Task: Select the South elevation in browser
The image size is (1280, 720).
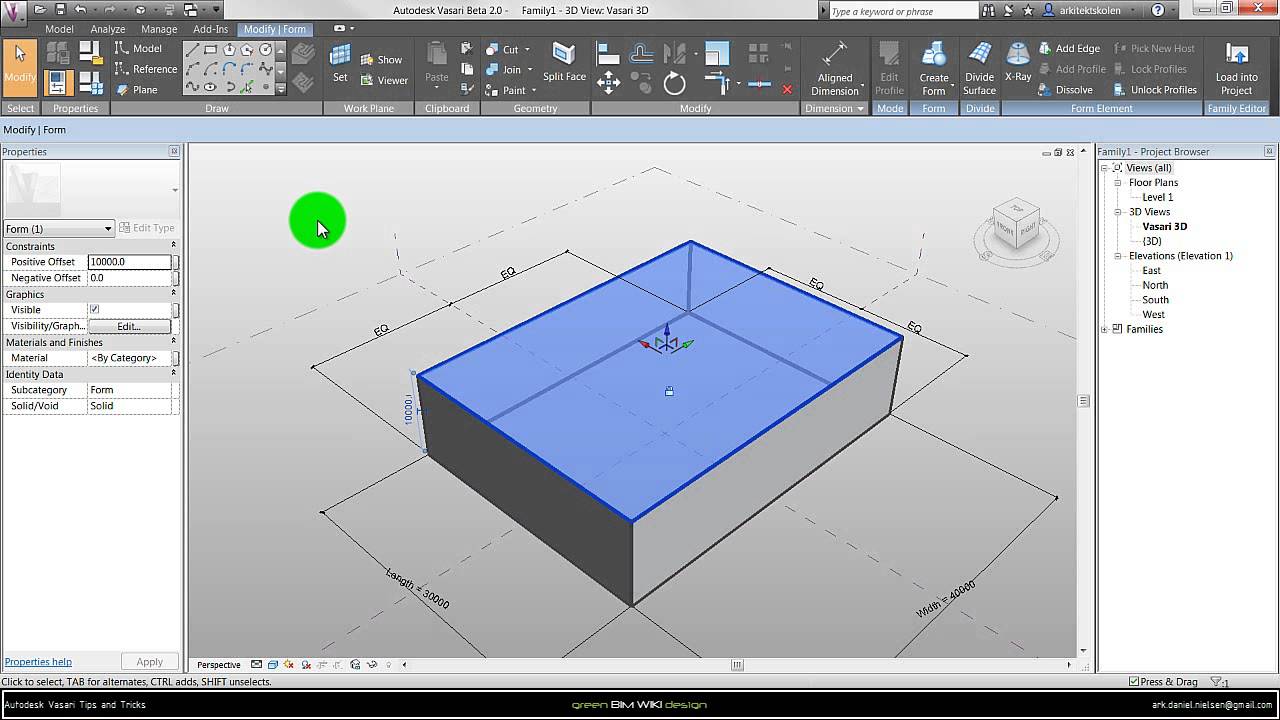Action: [x=1155, y=300]
